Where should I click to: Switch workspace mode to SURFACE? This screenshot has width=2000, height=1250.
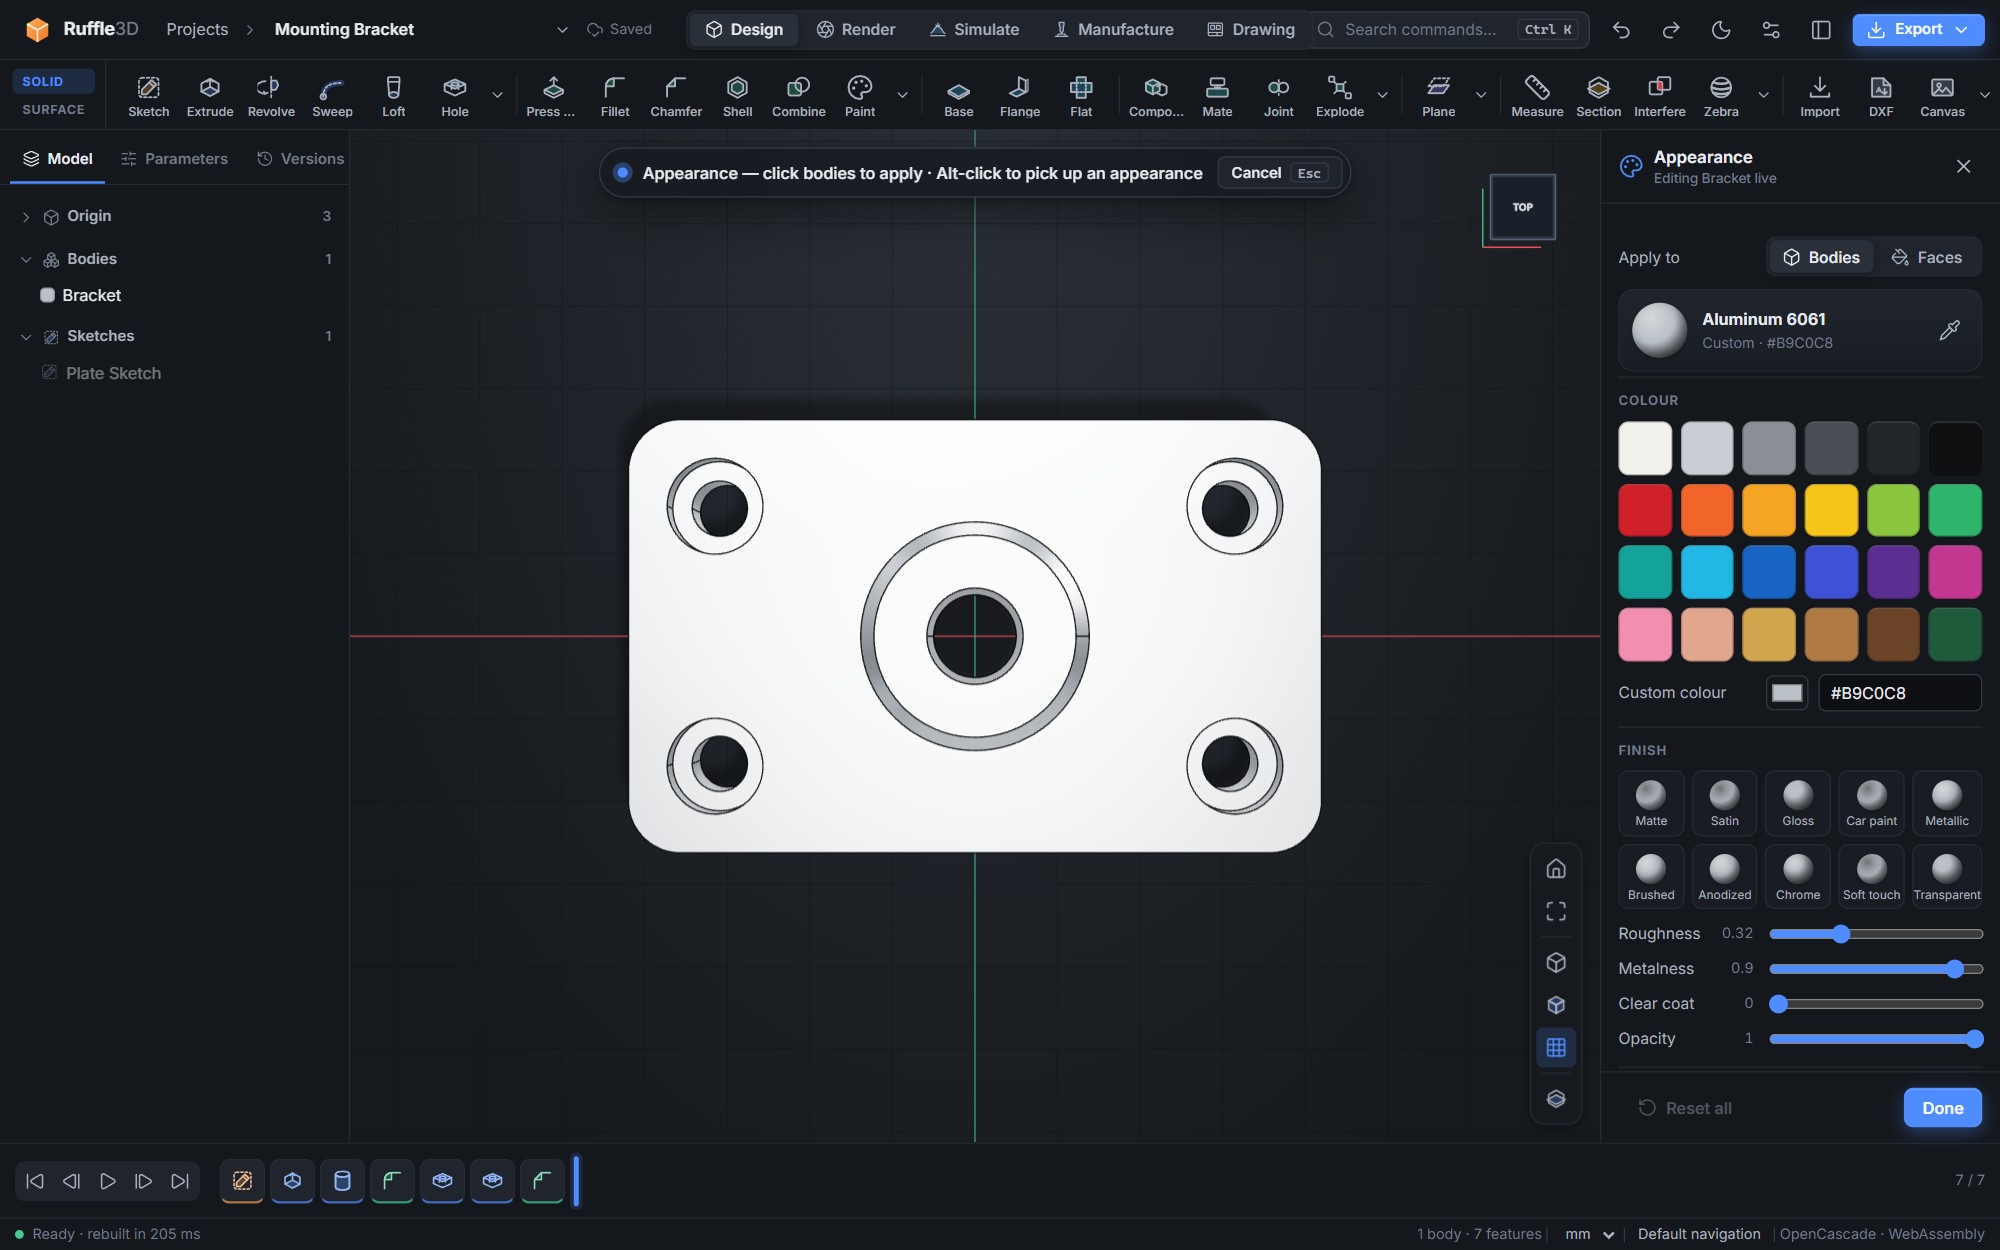[x=53, y=110]
